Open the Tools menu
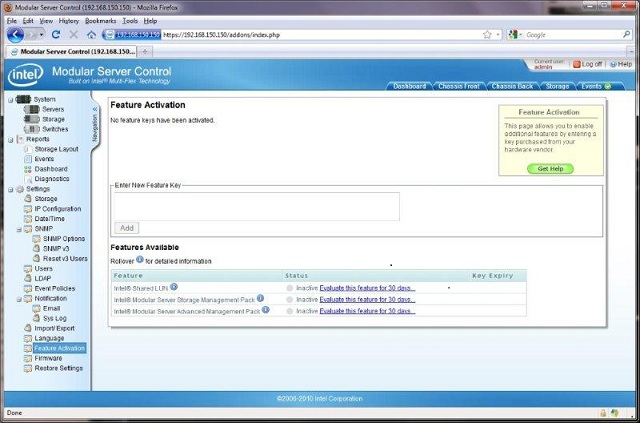The width and height of the screenshot is (640, 423). click(130, 21)
